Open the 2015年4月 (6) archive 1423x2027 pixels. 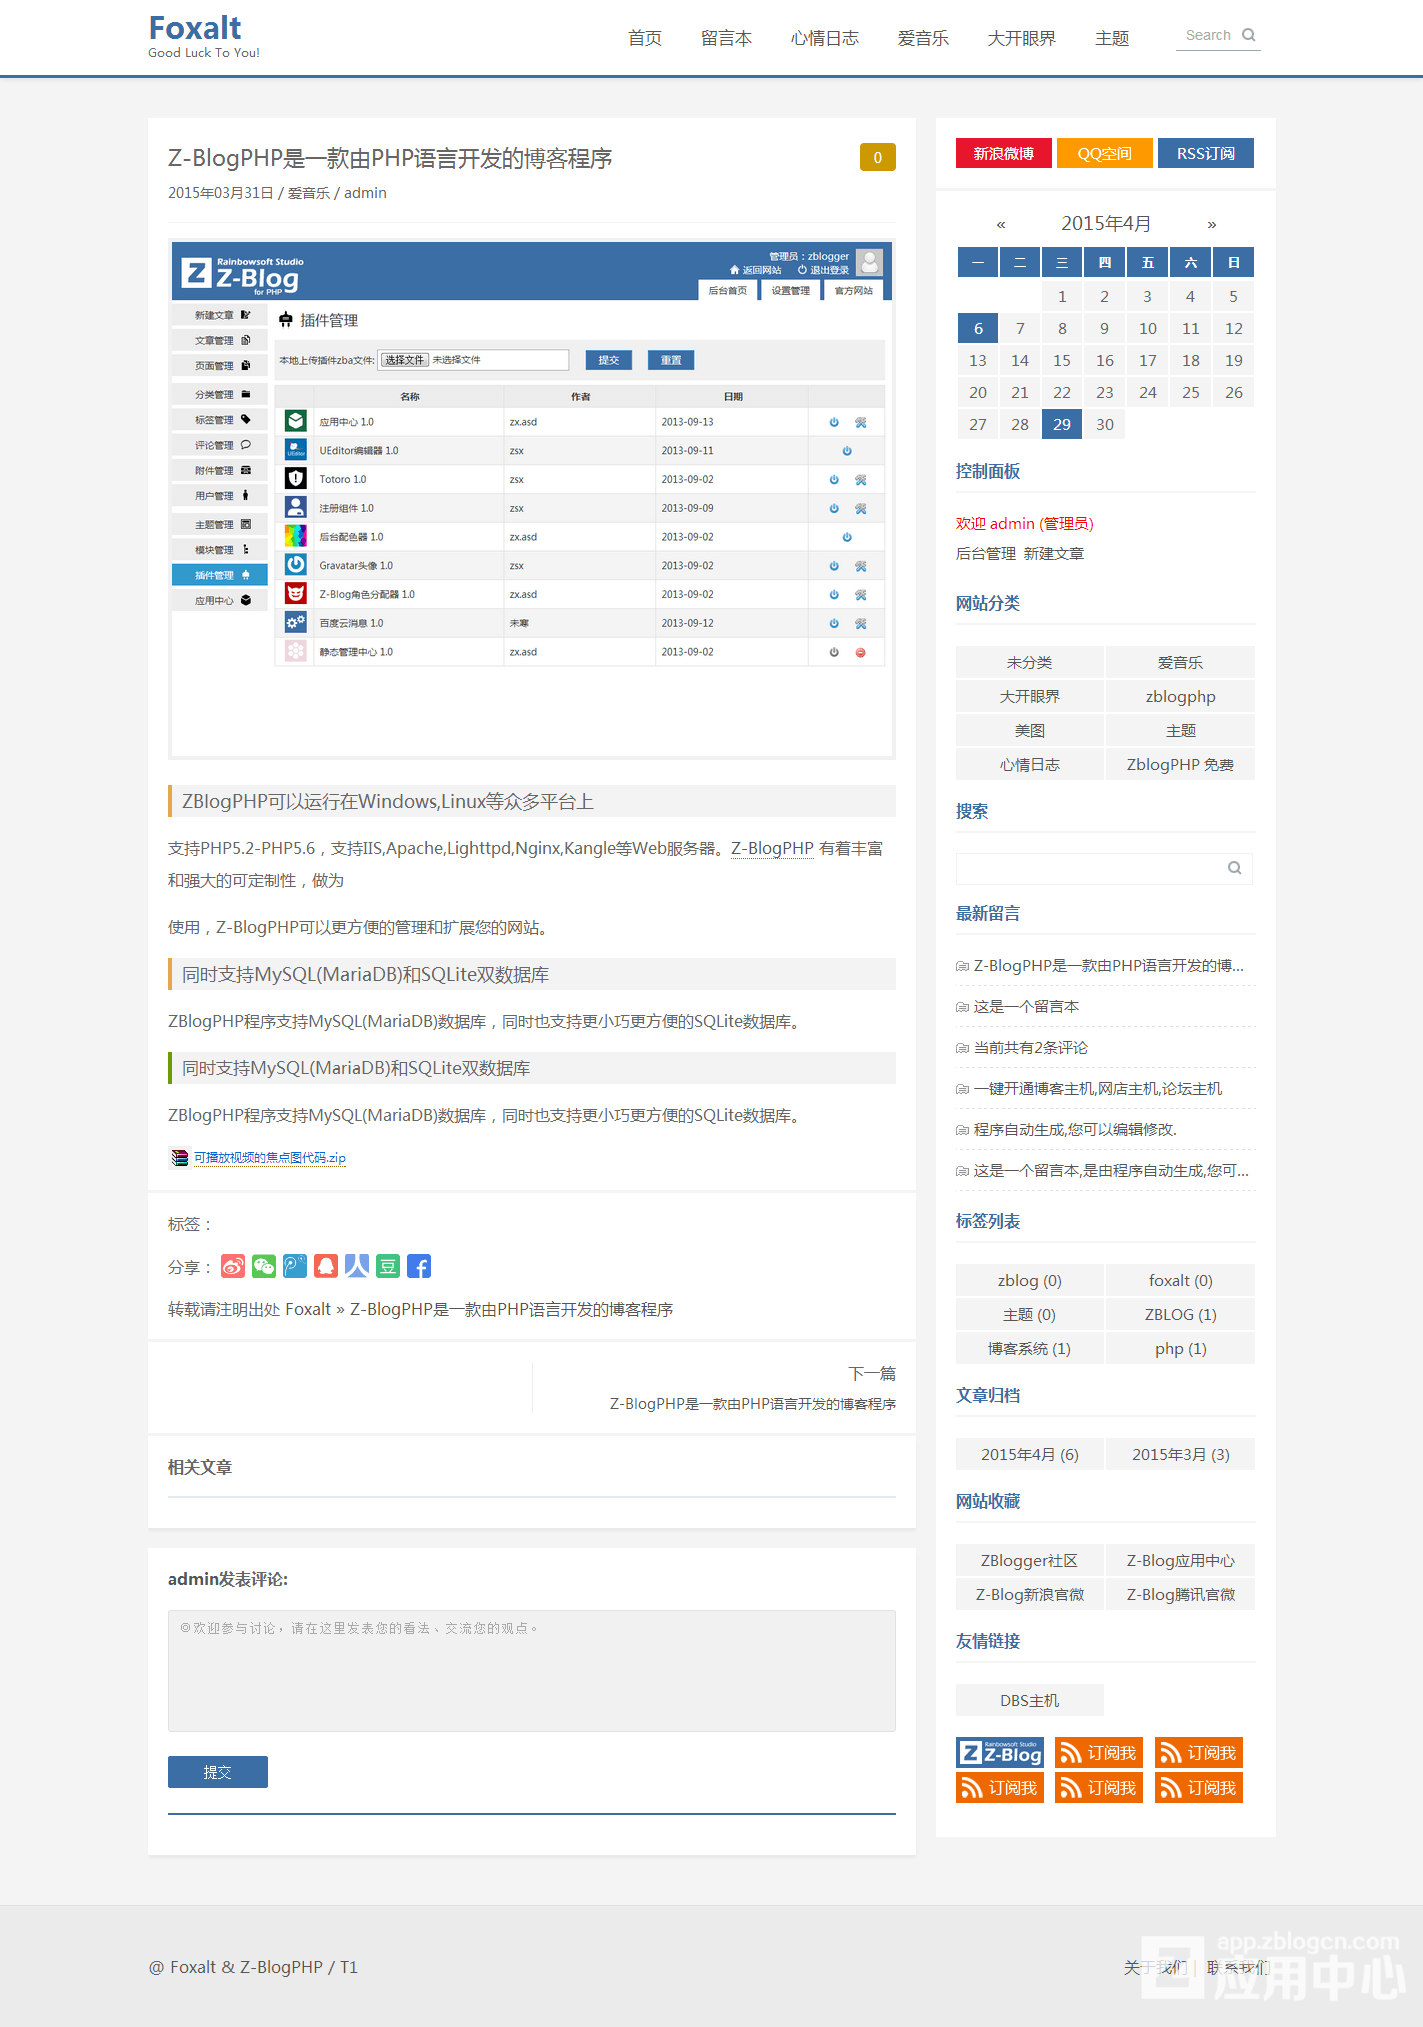(1030, 1454)
